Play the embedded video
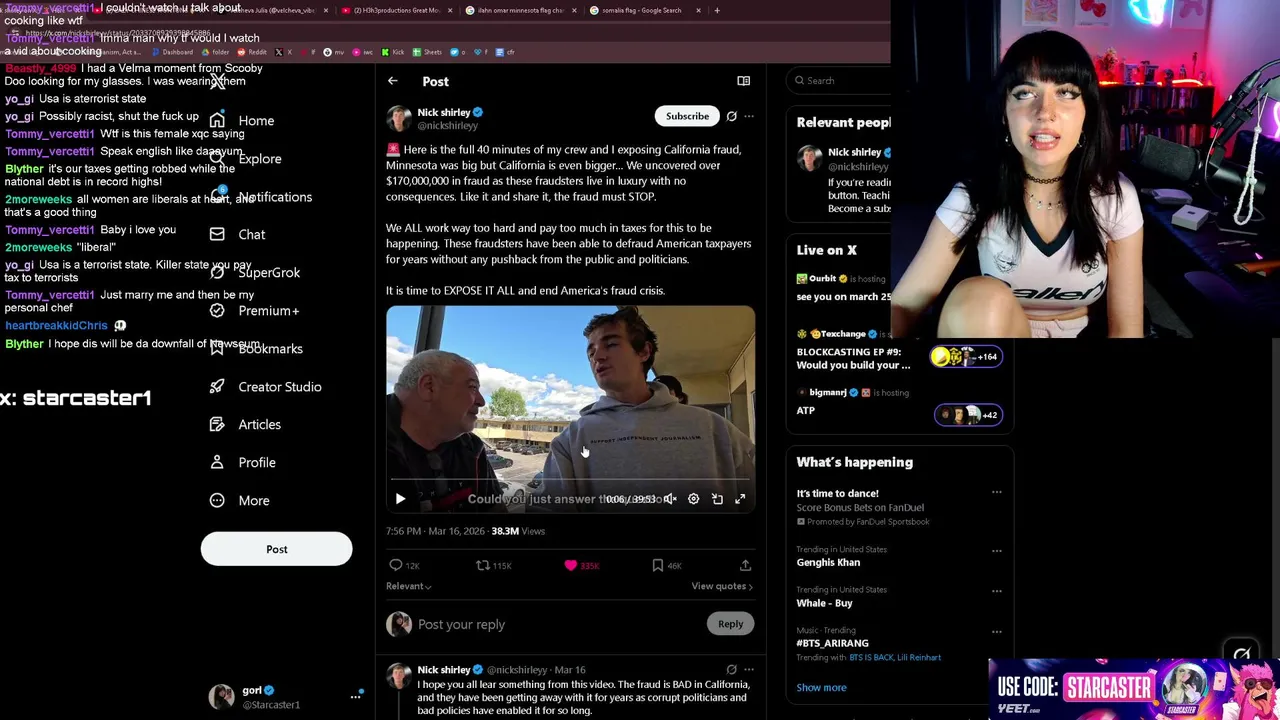This screenshot has height=720, width=1280. tap(400, 499)
